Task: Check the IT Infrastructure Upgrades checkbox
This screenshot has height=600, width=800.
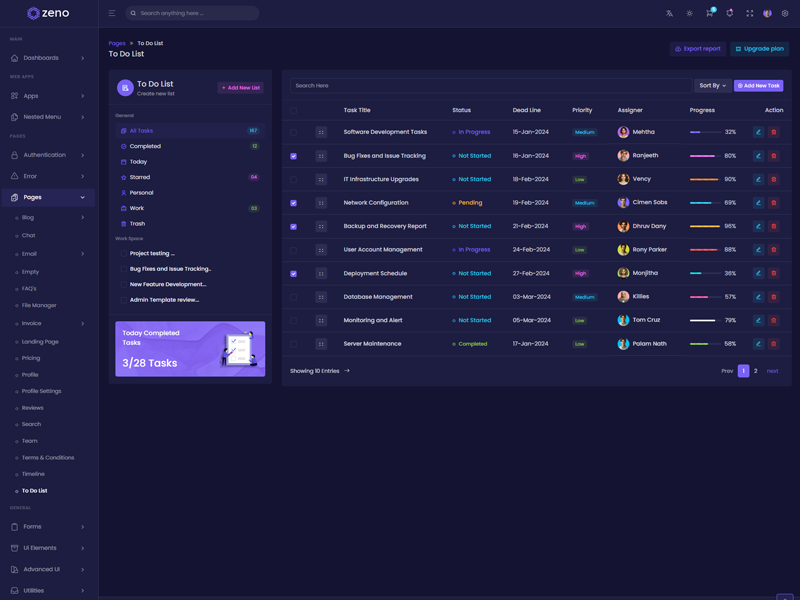Action: pos(293,180)
